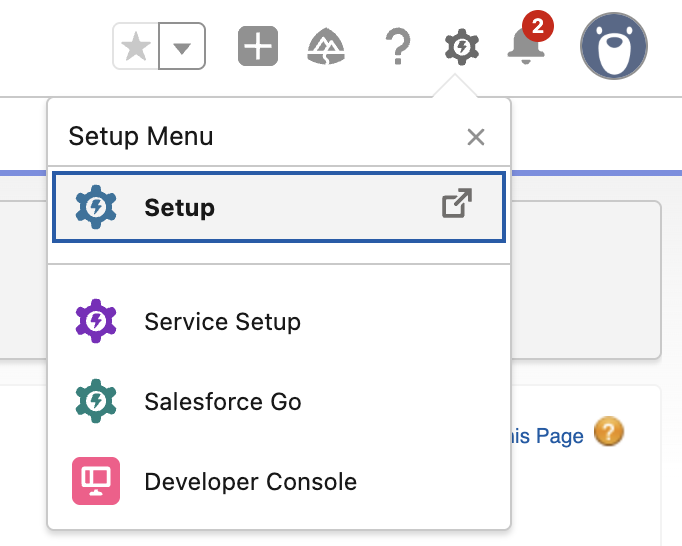Click the 'Page' help link
Screen dimensions: 682x546
548,436
